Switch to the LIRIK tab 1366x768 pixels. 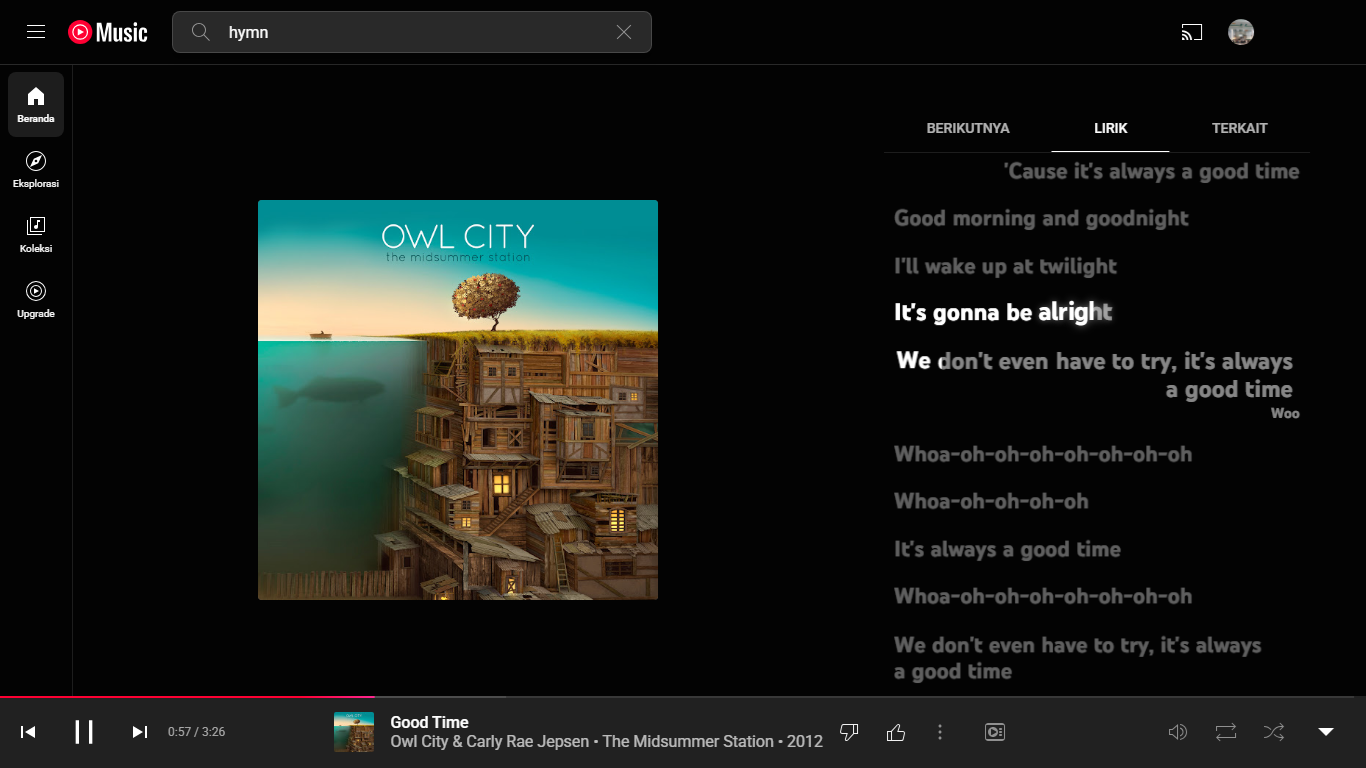(x=1110, y=128)
